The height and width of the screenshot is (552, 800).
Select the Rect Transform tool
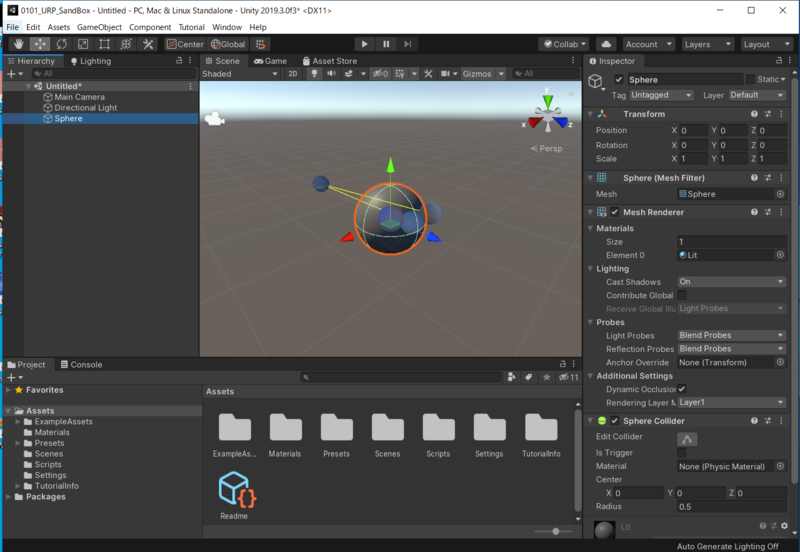105,44
